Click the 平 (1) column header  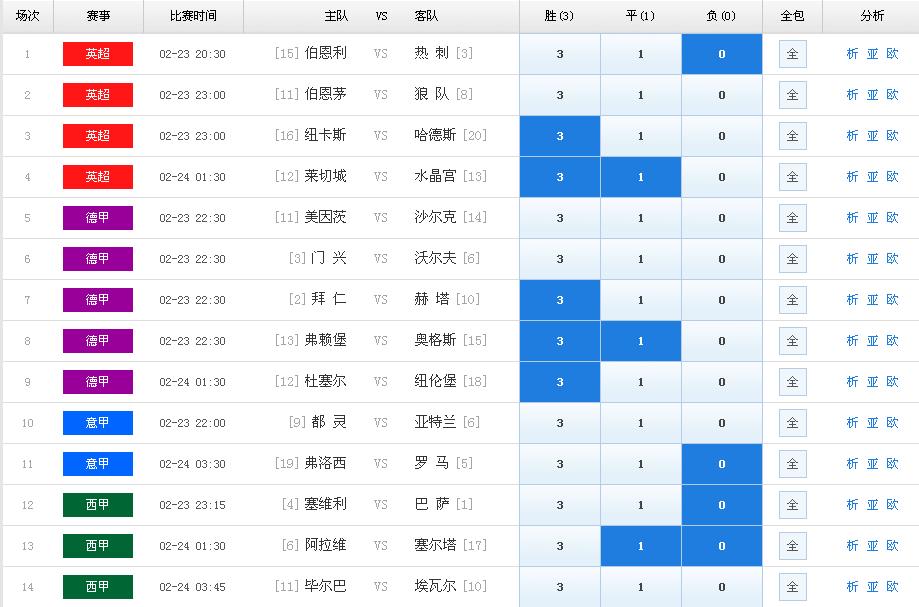point(640,16)
